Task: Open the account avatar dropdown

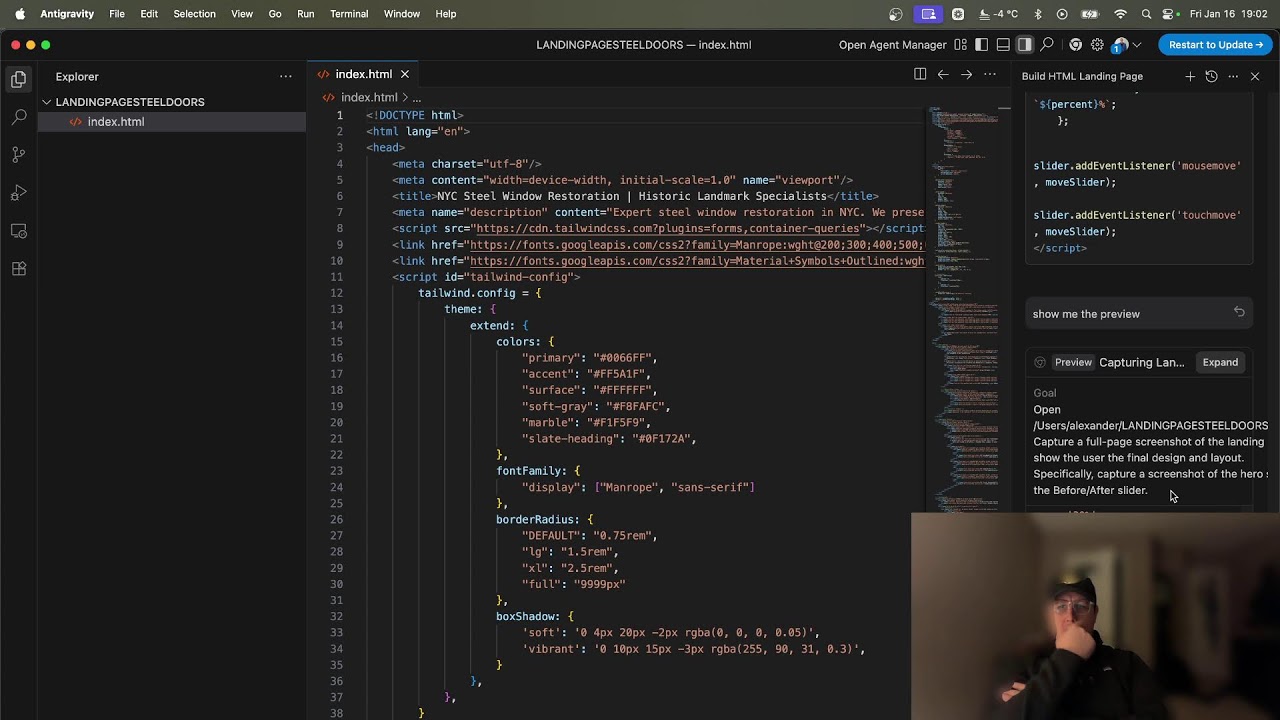Action: pos(1126,45)
